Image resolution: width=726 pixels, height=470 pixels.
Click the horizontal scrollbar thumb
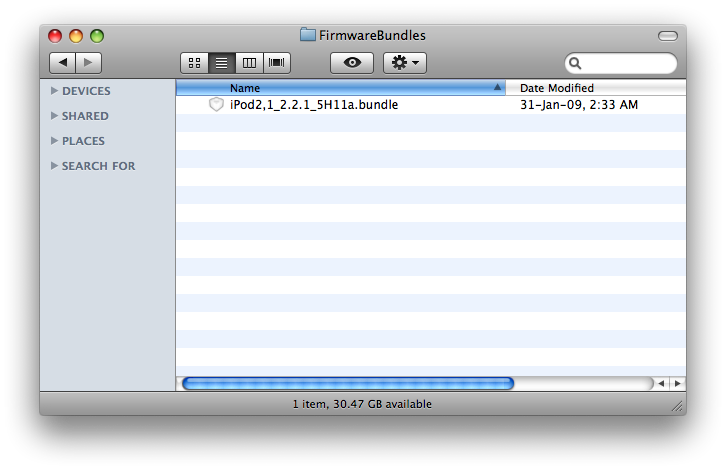click(348, 383)
